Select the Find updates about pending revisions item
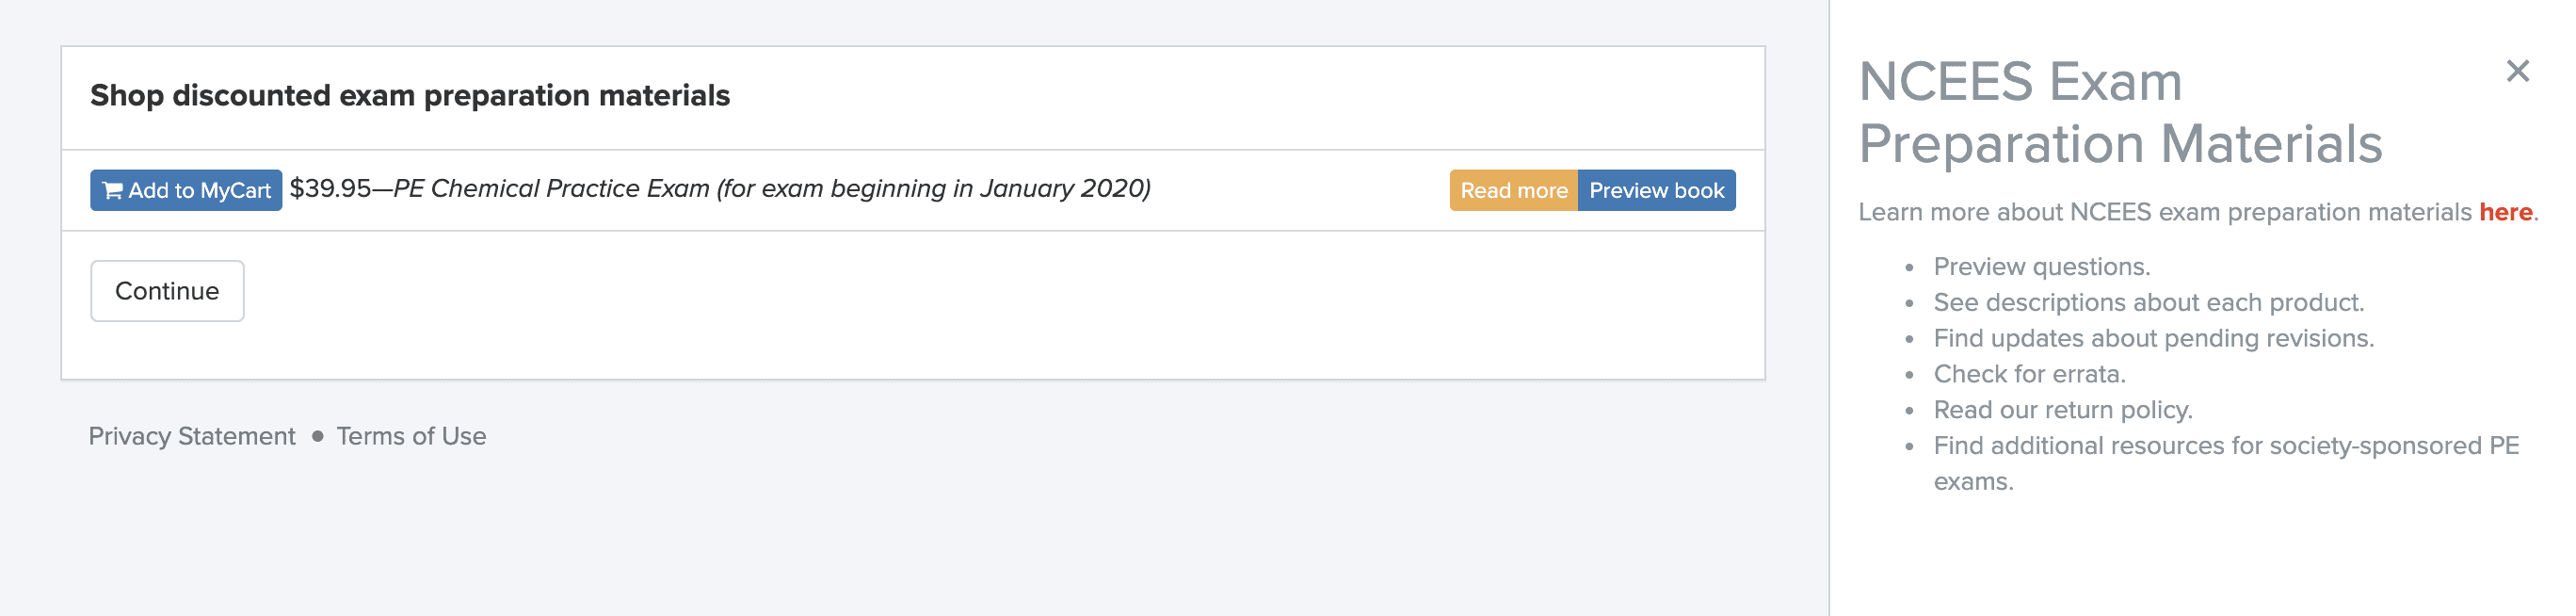This screenshot has width=2576, height=616. click(2153, 339)
